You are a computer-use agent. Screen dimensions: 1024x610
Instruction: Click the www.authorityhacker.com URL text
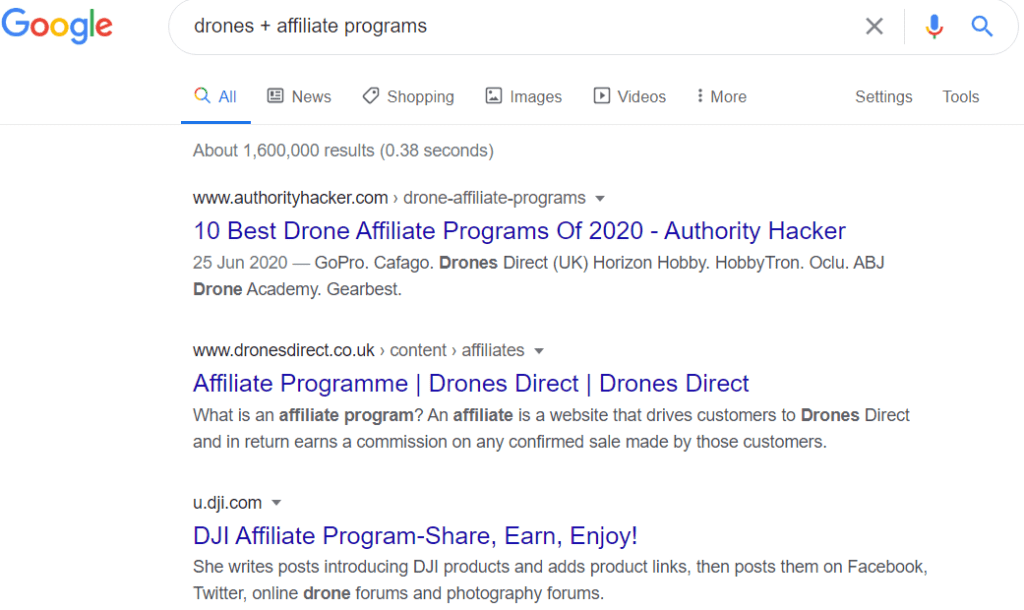click(x=291, y=198)
